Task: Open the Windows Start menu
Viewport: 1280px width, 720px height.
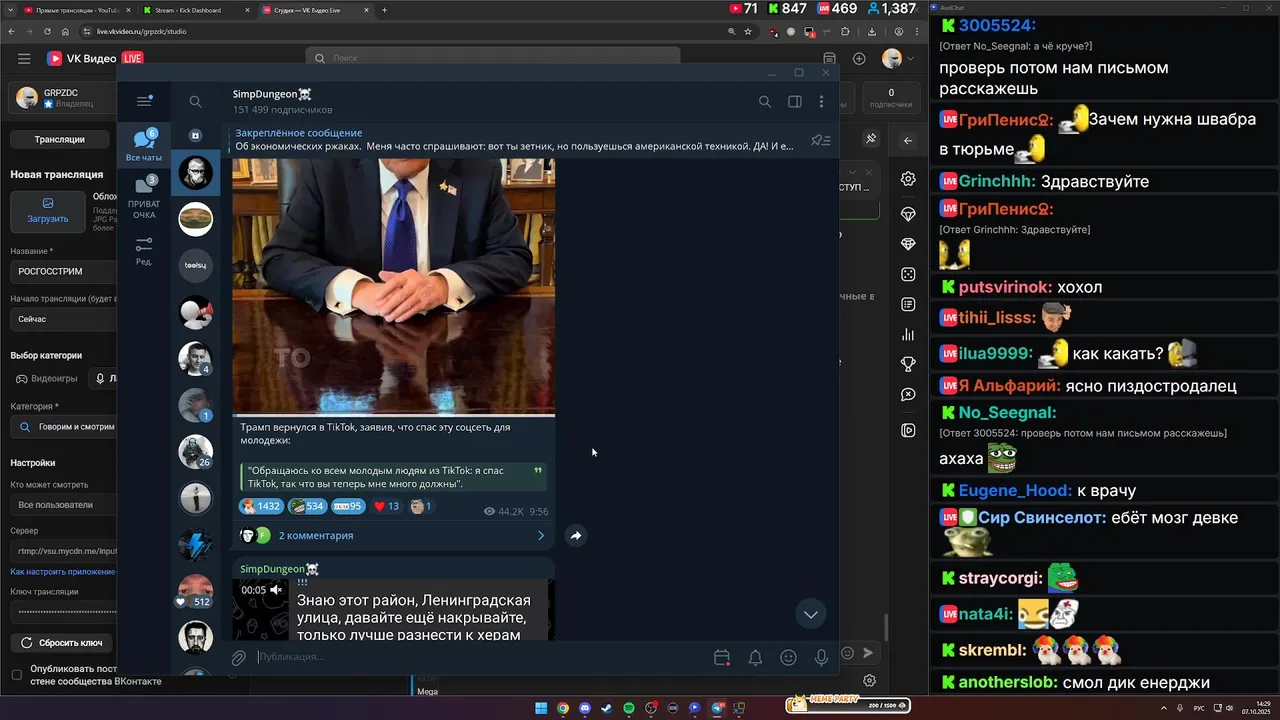Action: tap(541, 708)
